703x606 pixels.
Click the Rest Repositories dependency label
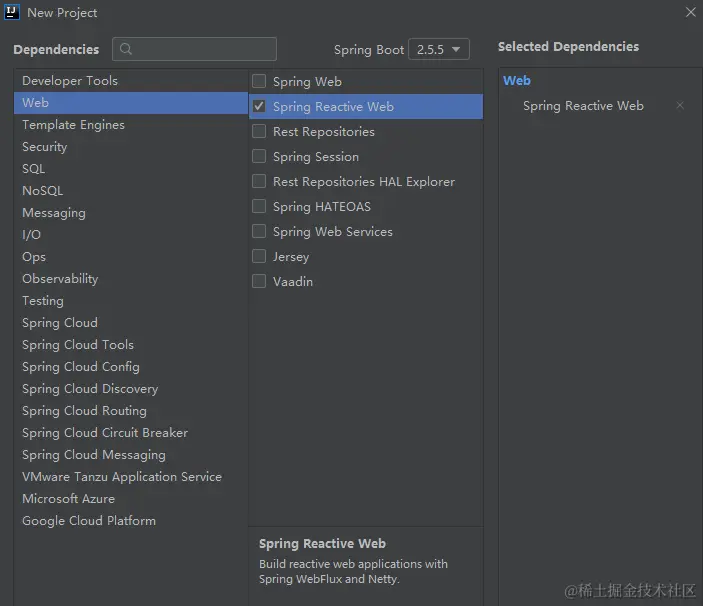(324, 131)
